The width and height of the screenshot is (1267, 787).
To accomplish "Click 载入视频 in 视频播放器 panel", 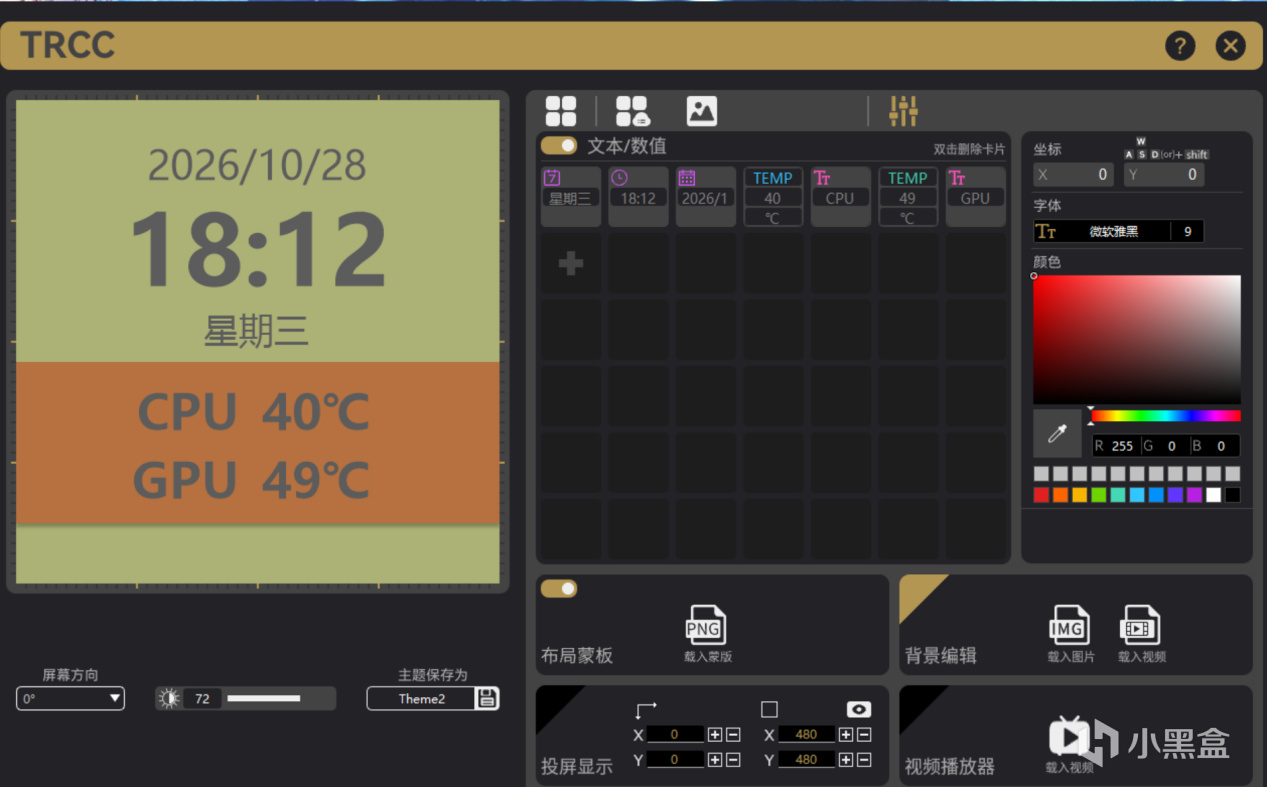I will click(x=1070, y=745).
